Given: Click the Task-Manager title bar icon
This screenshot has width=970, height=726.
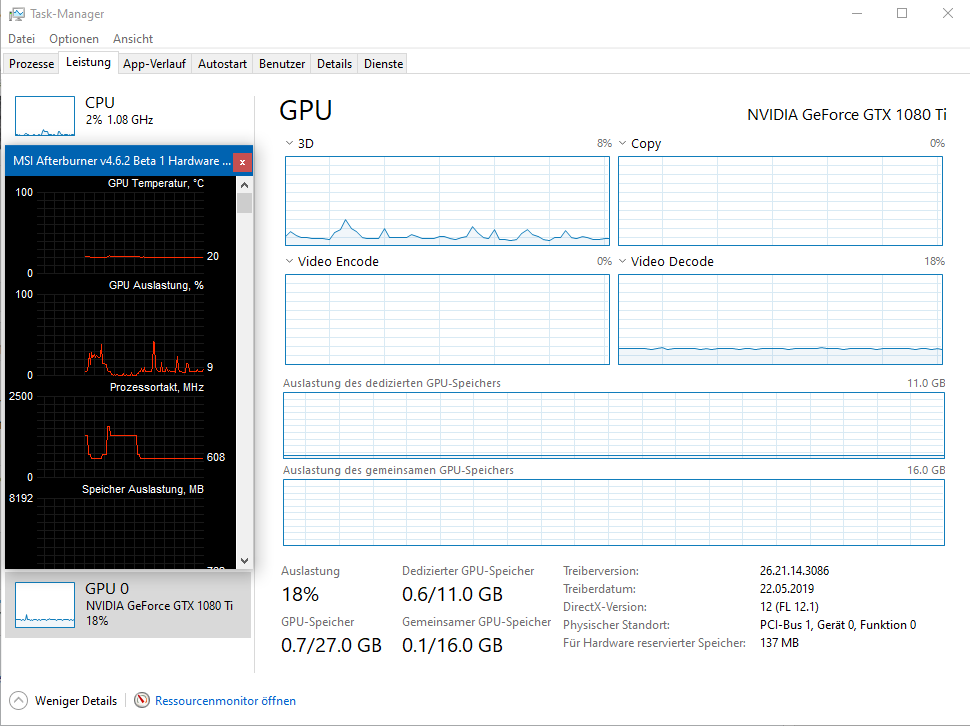Looking at the screenshot, I should pos(17,14).
